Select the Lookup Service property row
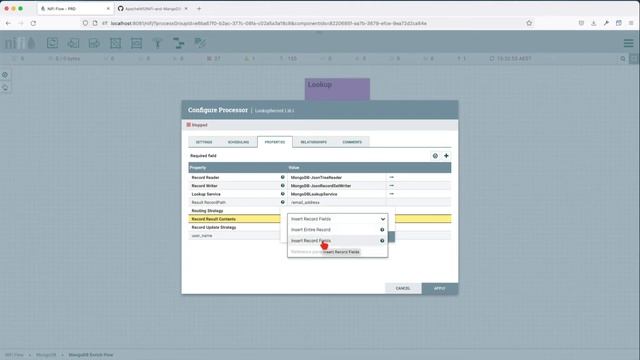The height and width of the screenshot is (360, 640). click(x=320, y=194)
